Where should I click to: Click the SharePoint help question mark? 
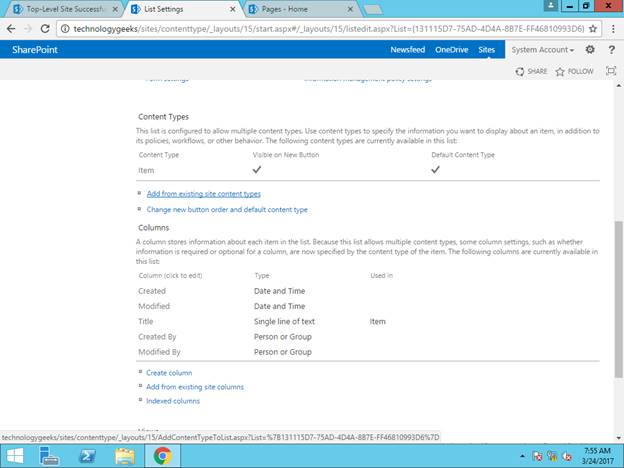coord(611,50)
